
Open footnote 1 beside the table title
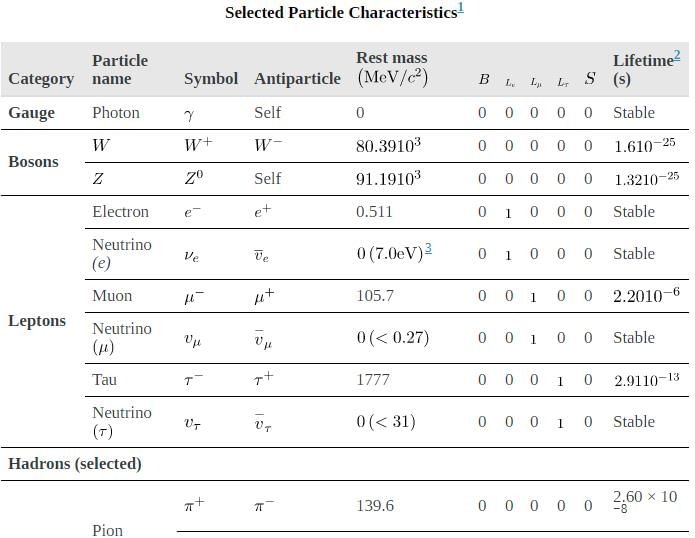(461, 9)
